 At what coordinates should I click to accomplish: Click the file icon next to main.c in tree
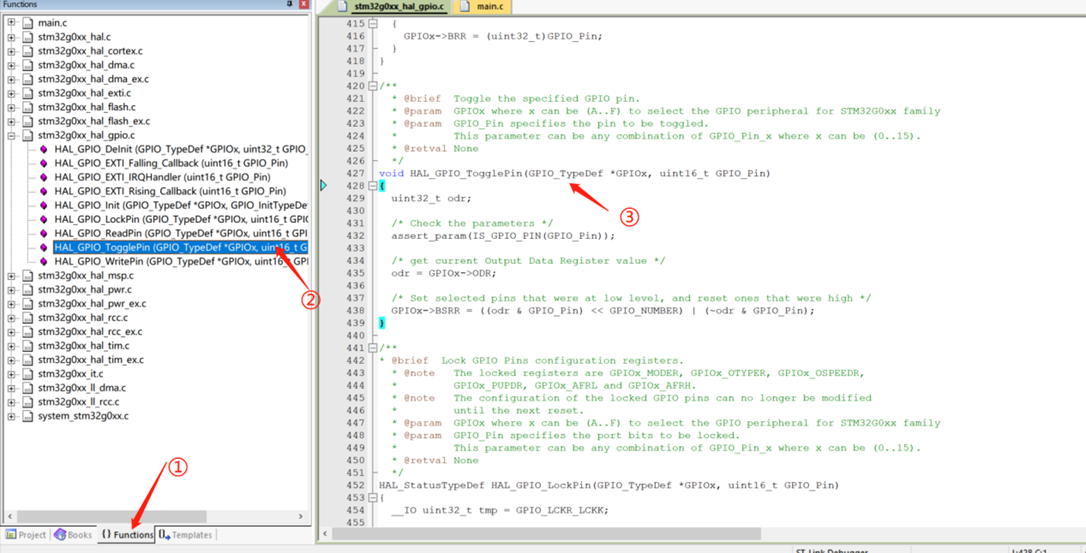coord(27,23)
